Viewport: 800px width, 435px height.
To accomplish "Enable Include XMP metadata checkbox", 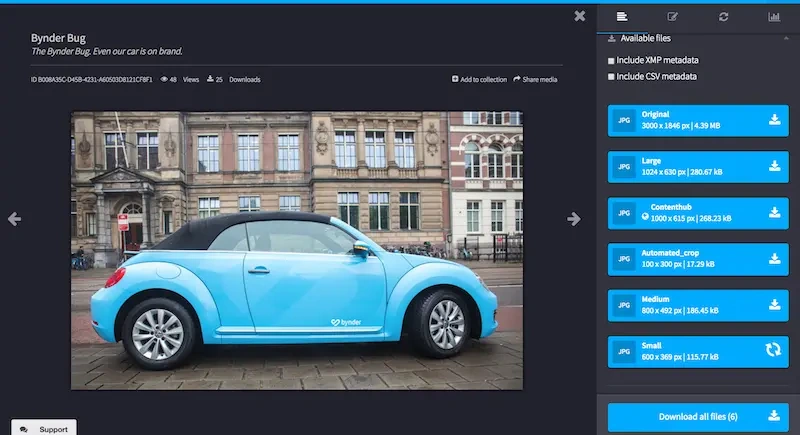I will 612,61.
